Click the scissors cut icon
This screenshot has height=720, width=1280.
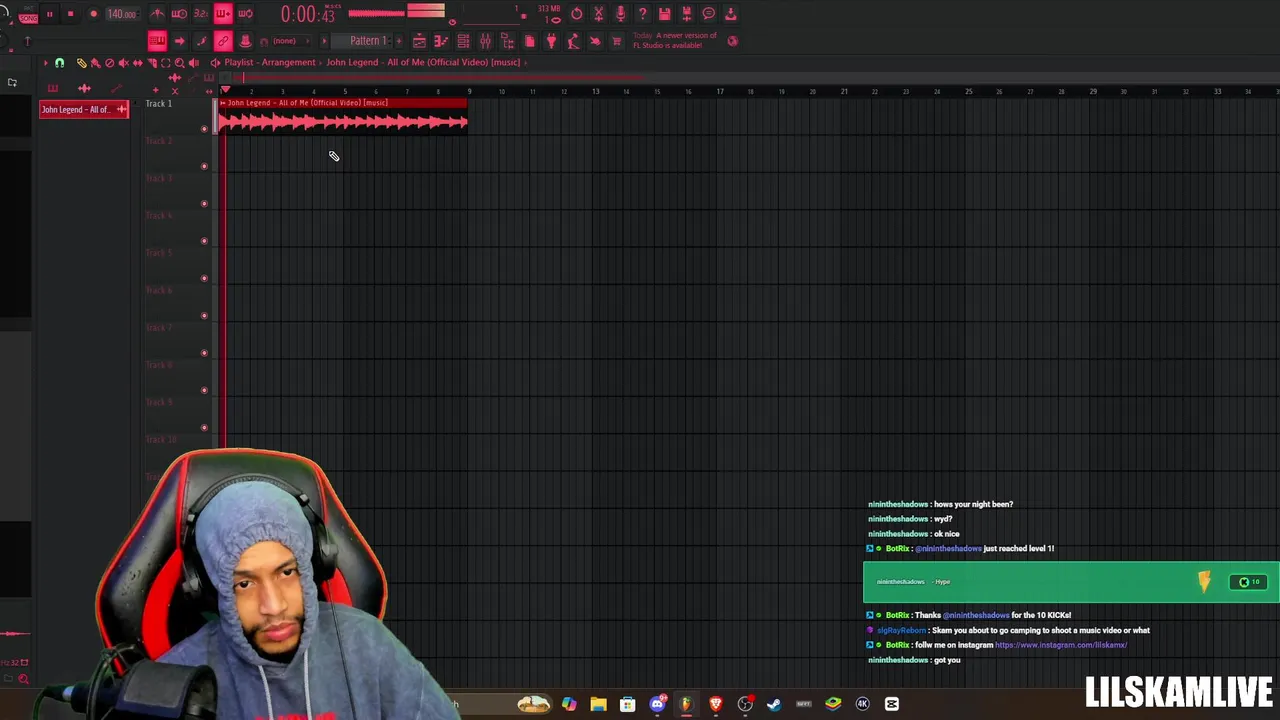pos(598,14)
